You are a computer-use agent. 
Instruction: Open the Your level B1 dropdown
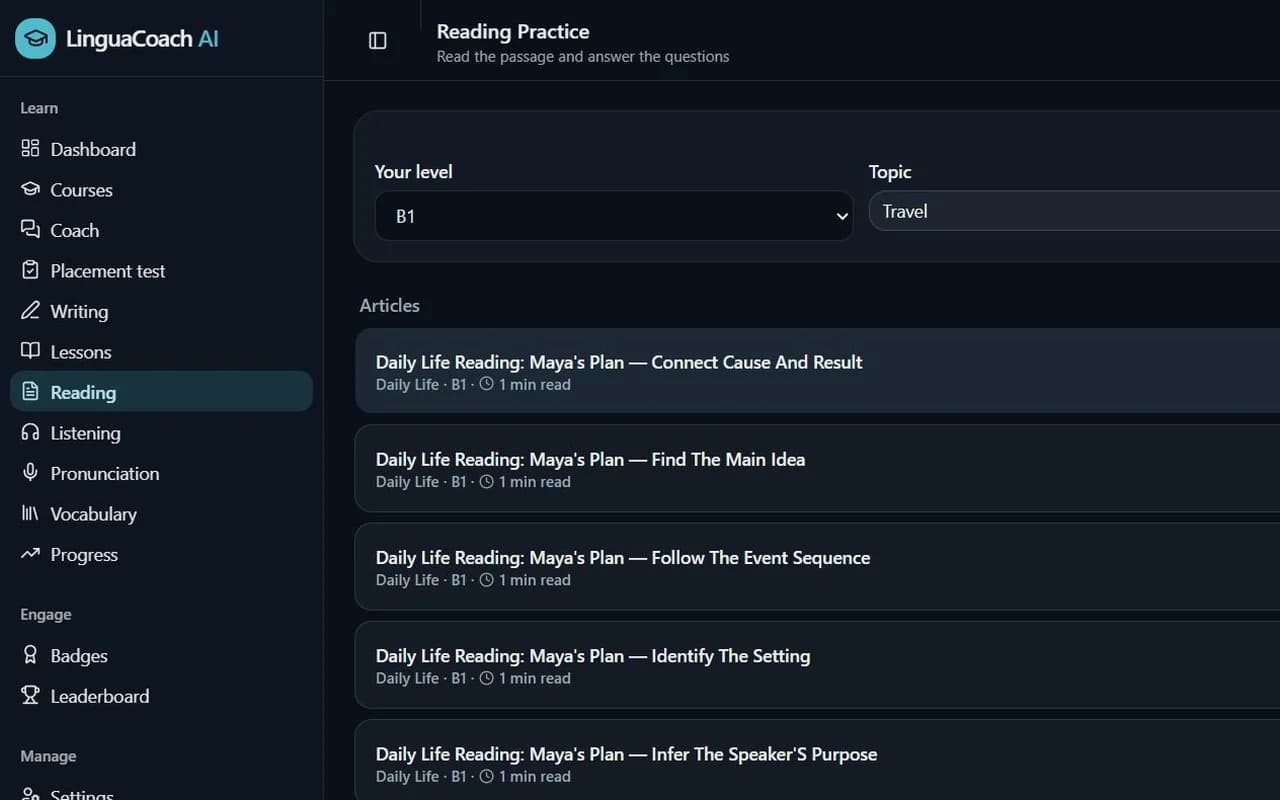(613, 216)
